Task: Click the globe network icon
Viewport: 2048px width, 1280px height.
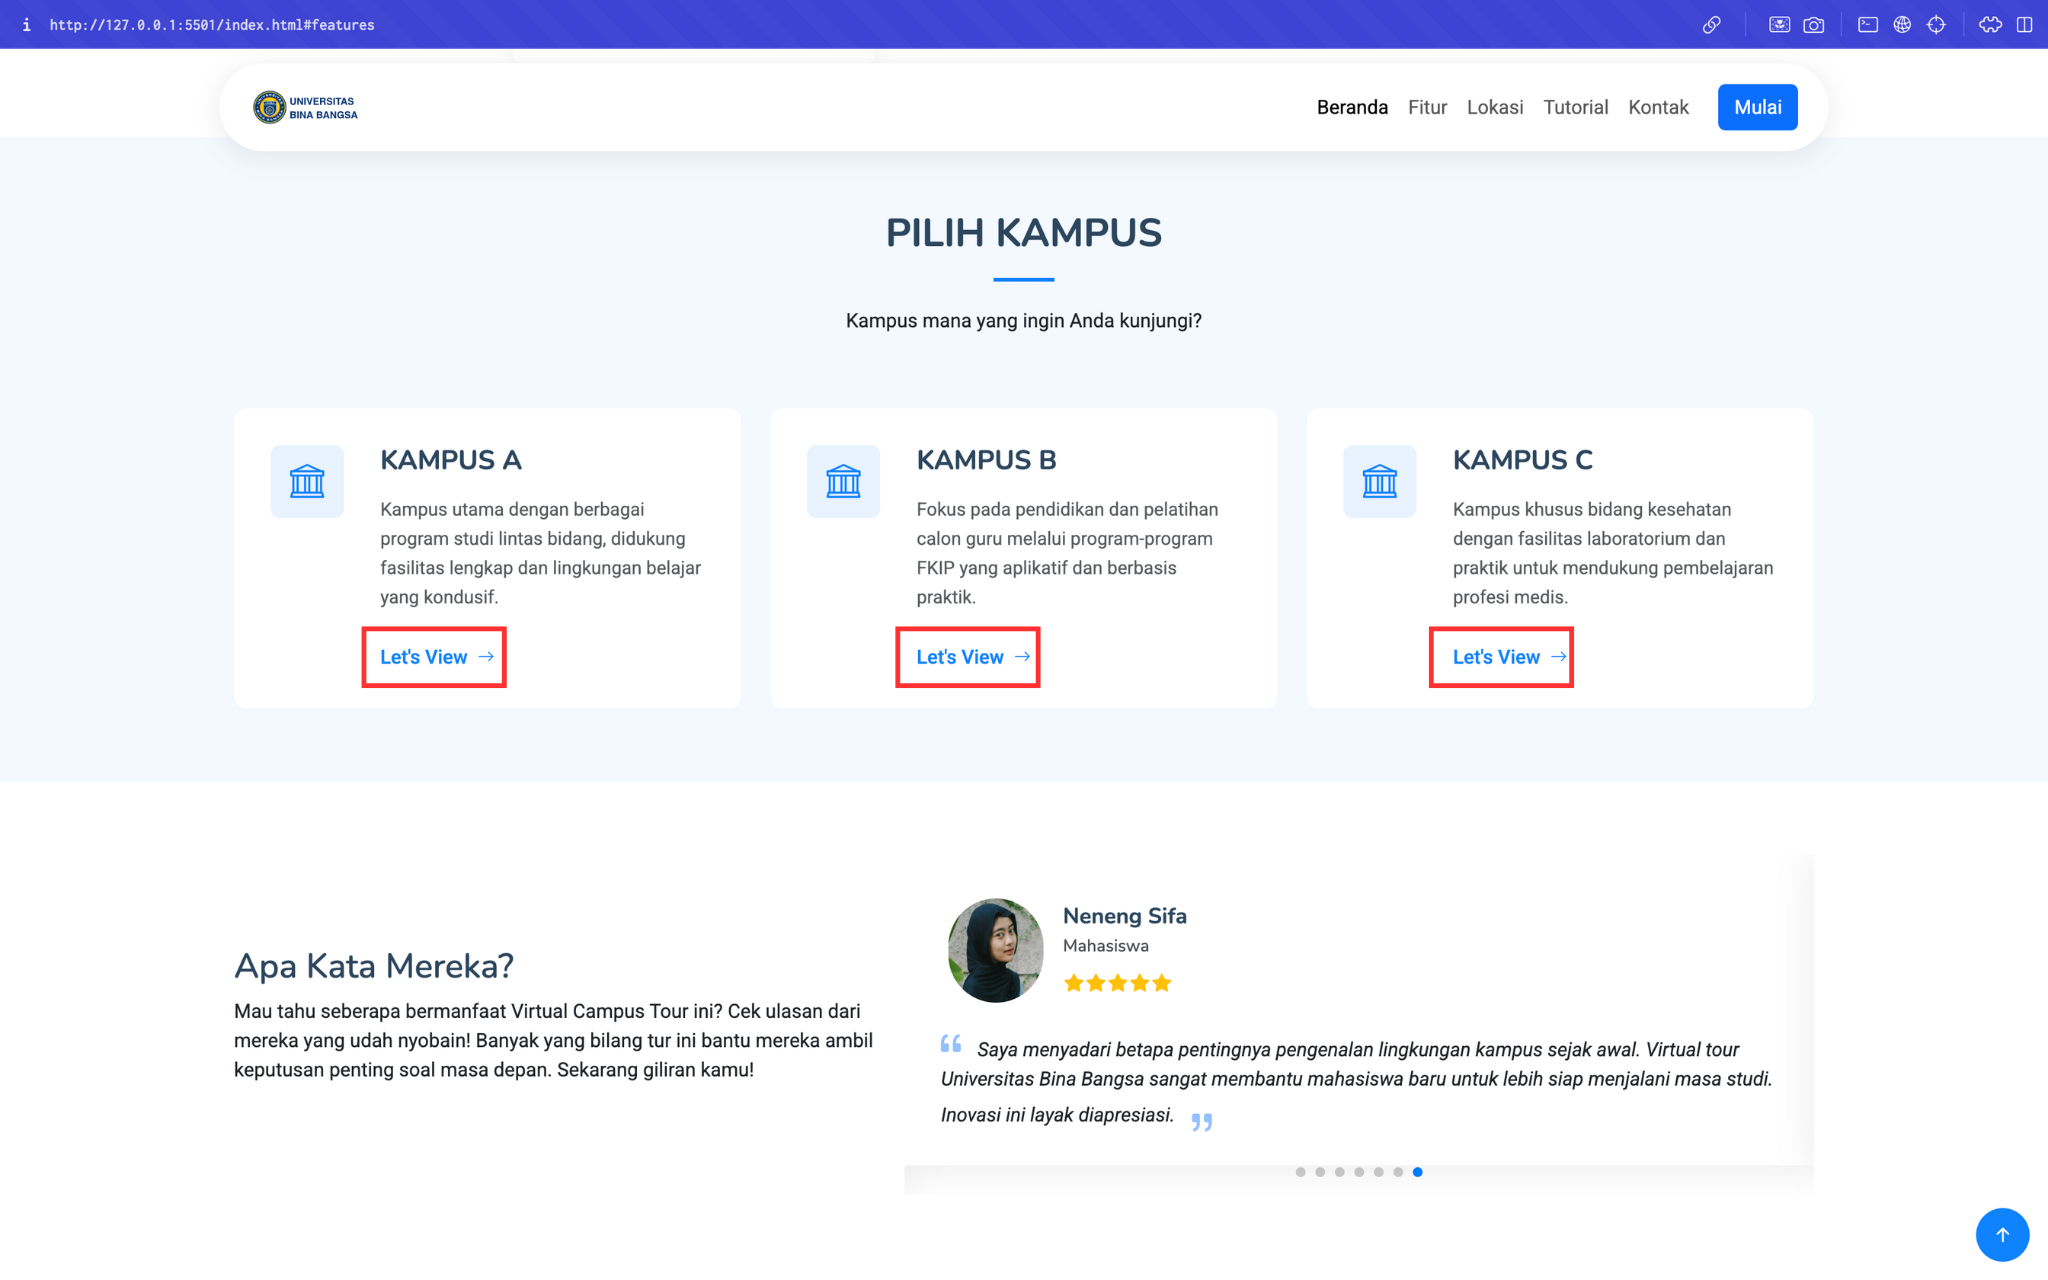Action: click(x=1902, y=25)
